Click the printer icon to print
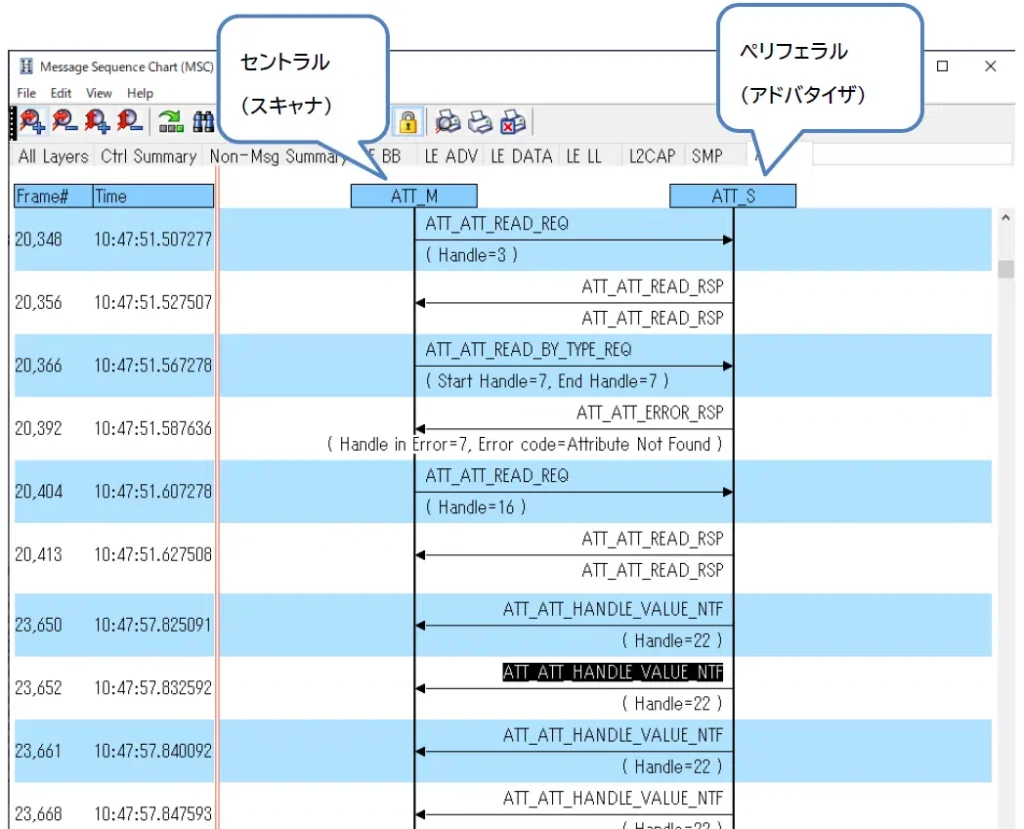1024x829 pixels. click(481, 122)
